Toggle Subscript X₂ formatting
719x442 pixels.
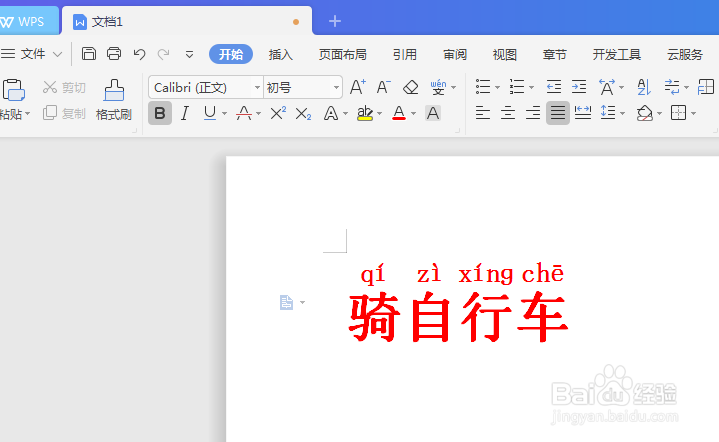click(x=303, y=113)
